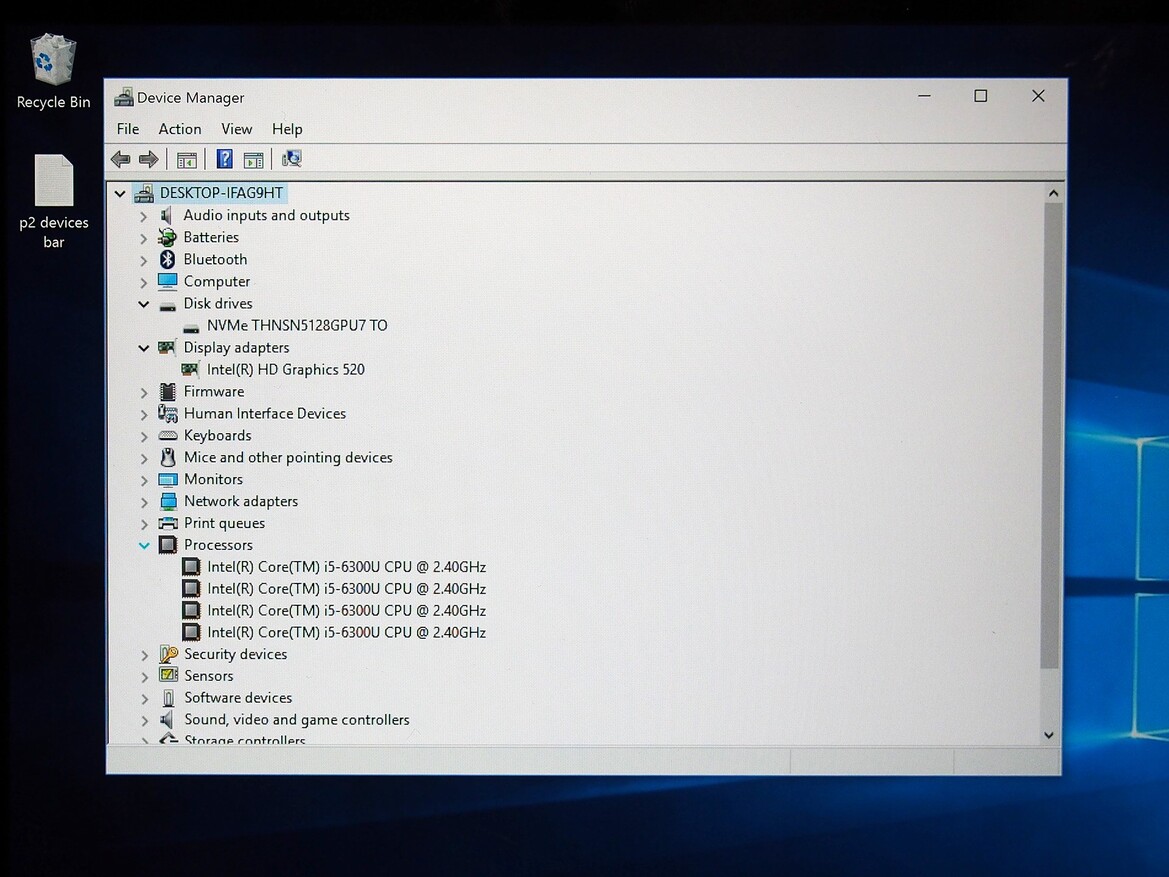Click the Forward arrow in the toolbar
This screenshot has height=877, width=1169.
[x=148, y=159]
